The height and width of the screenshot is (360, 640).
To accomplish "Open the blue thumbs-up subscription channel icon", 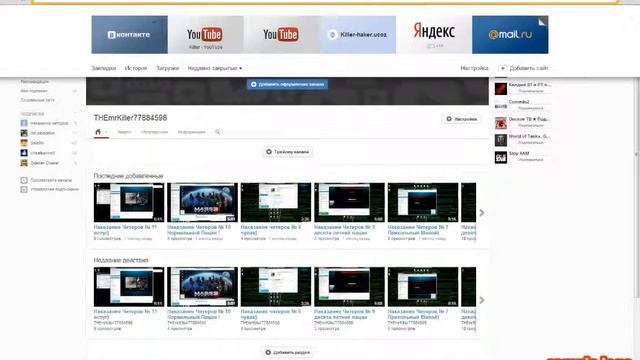I will tap(24, 153).
